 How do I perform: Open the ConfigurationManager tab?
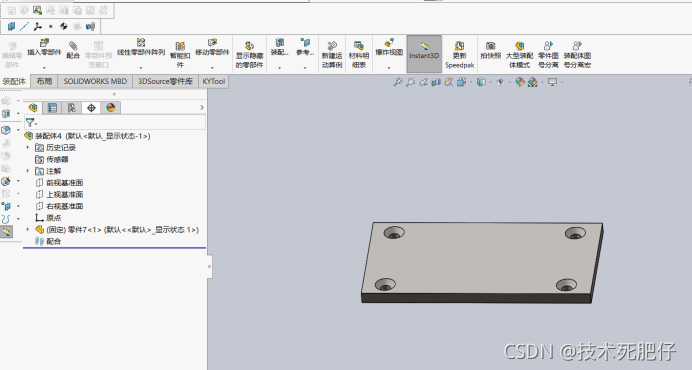(x=71, y=108)
